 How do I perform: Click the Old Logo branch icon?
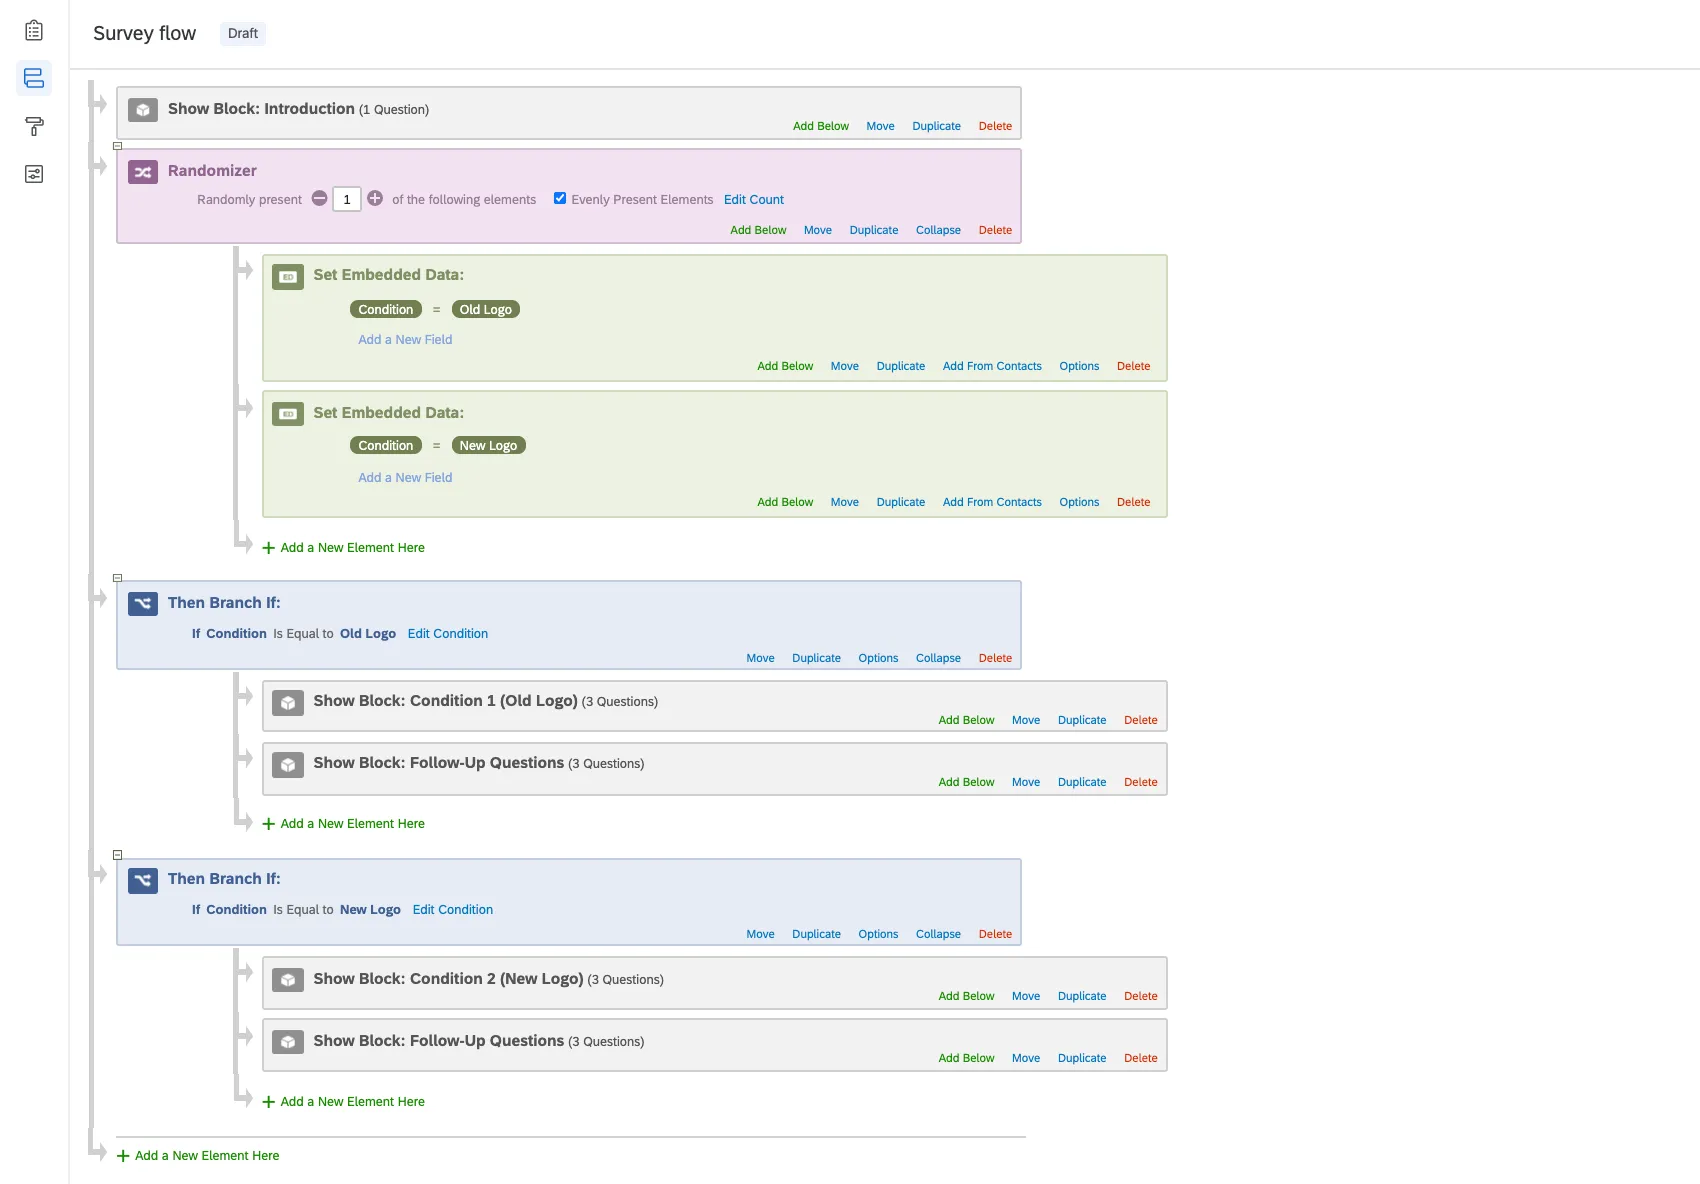[x=143, y=603]
